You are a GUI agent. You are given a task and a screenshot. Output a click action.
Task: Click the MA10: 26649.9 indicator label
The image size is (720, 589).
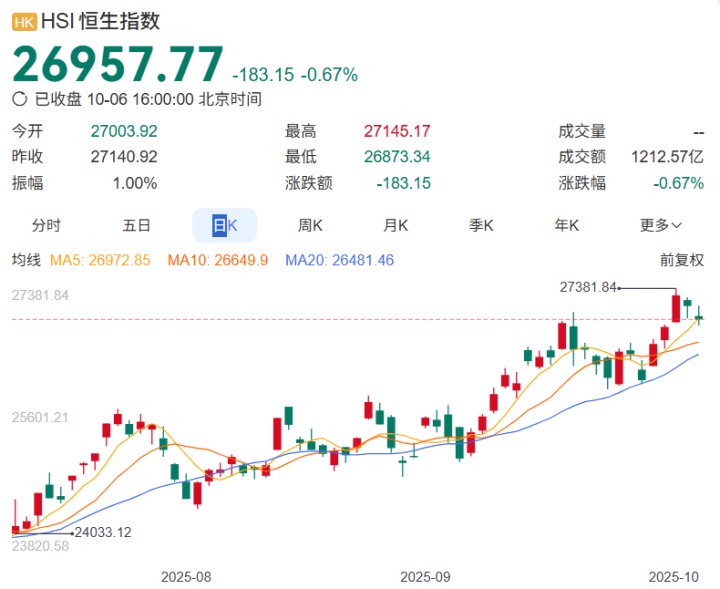point(218,260)
